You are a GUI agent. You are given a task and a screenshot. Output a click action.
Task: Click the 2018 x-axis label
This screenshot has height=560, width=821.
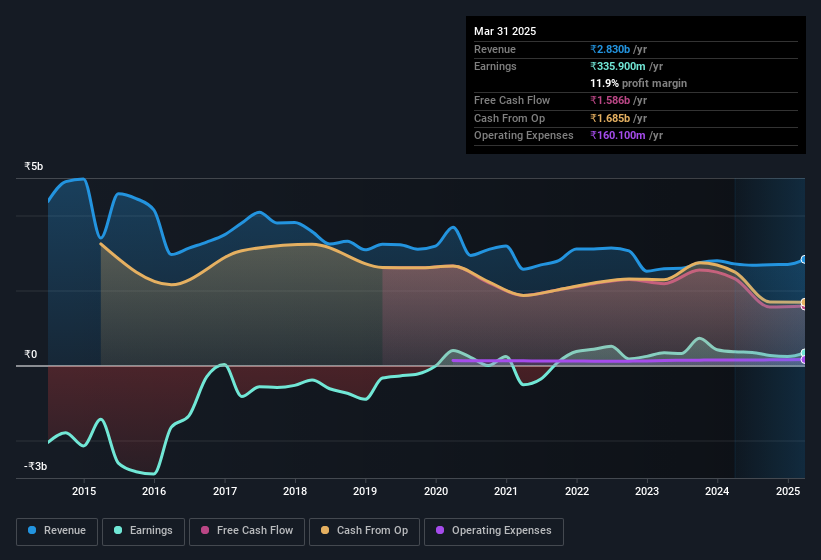tap(295, 491)
